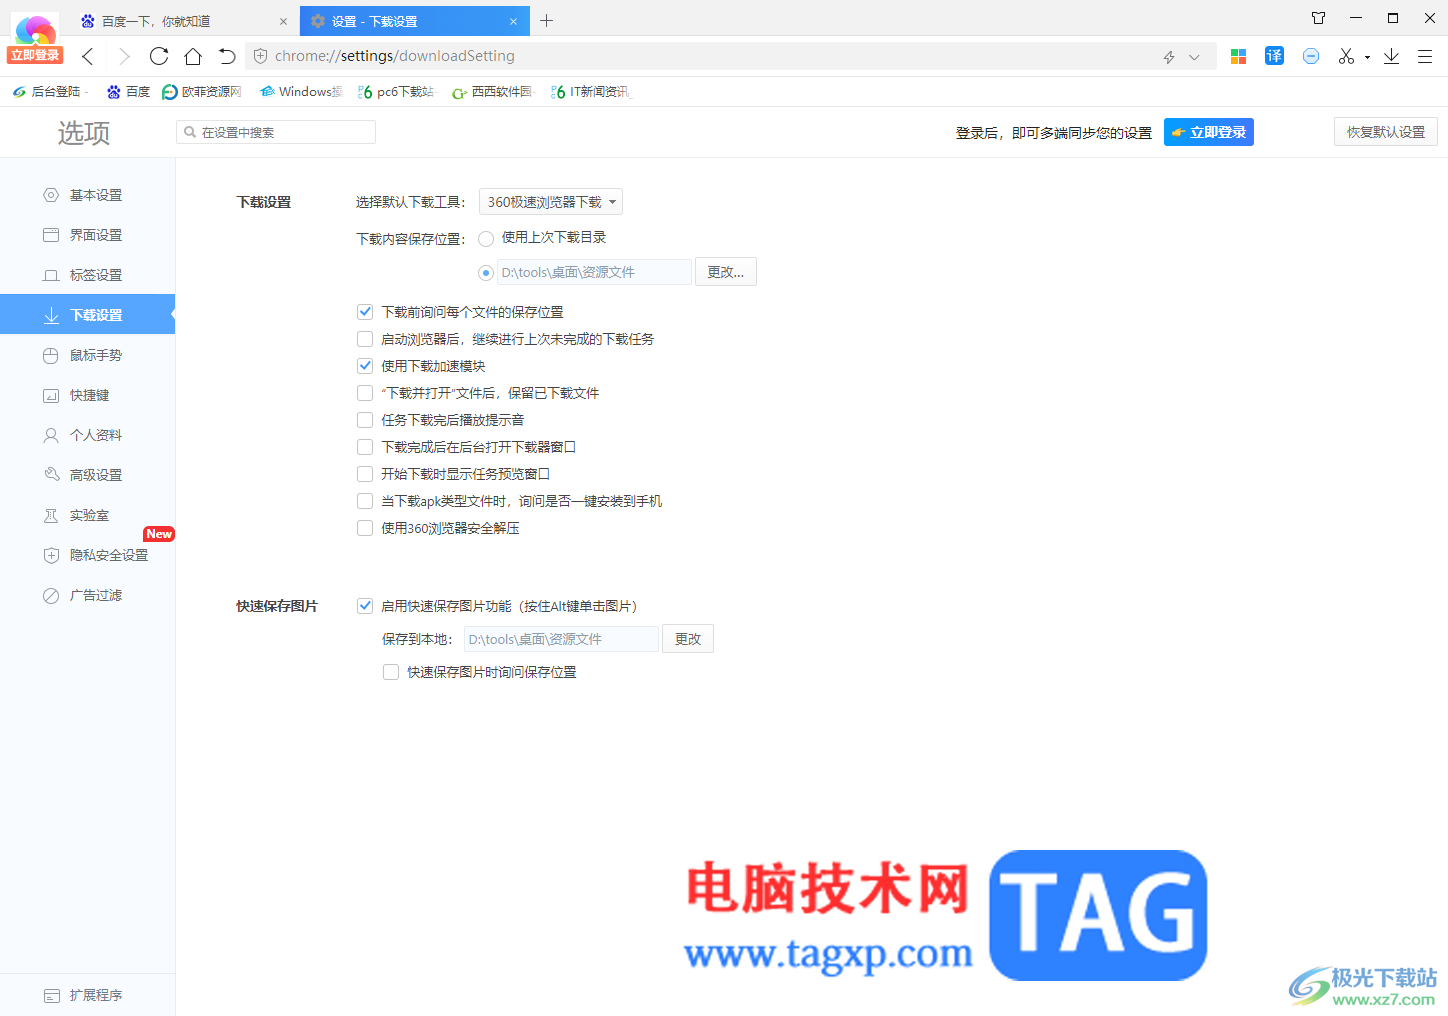The width and height of the screenshot is (1448, 1016).
Task: Open the 西西软件园 bookmark
Action: coord(492,92)
